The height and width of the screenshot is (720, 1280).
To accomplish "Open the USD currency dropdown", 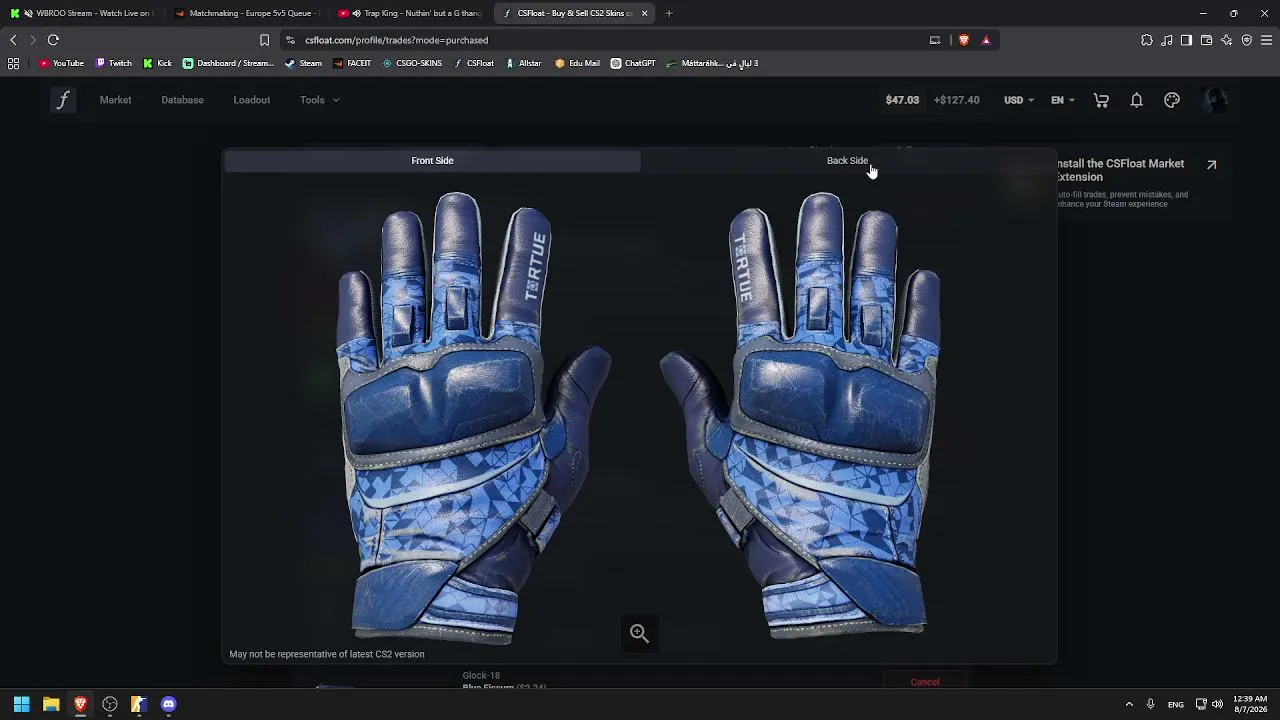I will click(x=1019, y=100).
